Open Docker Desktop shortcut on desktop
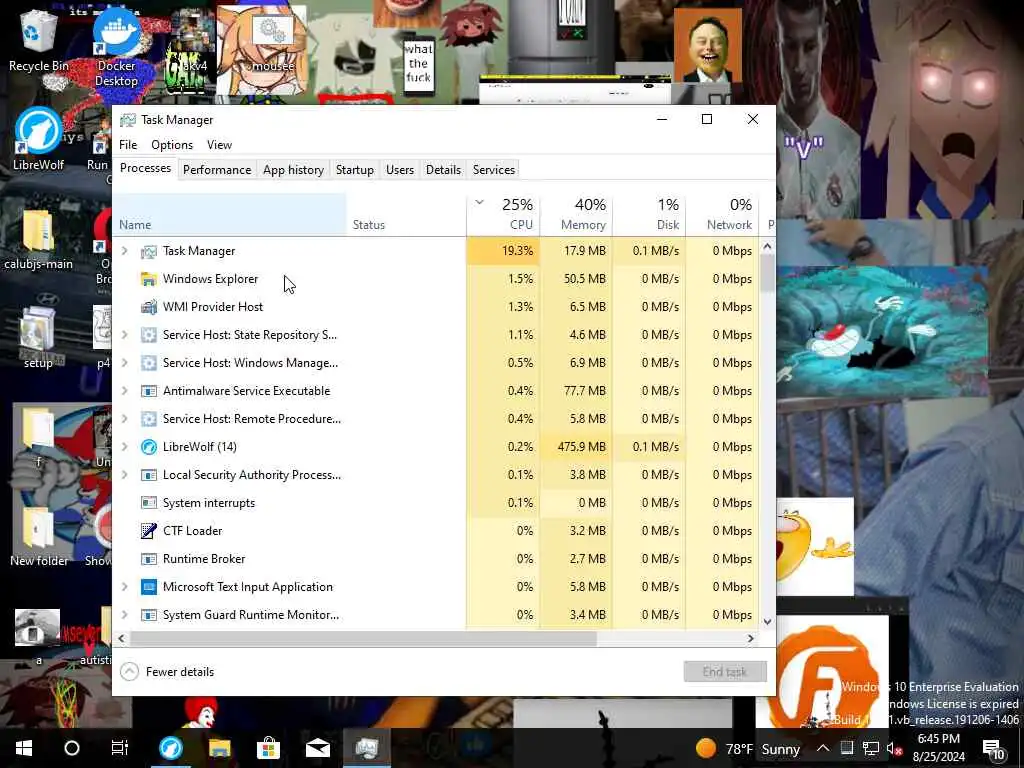The image size is (1024, 768). [116, 47]
